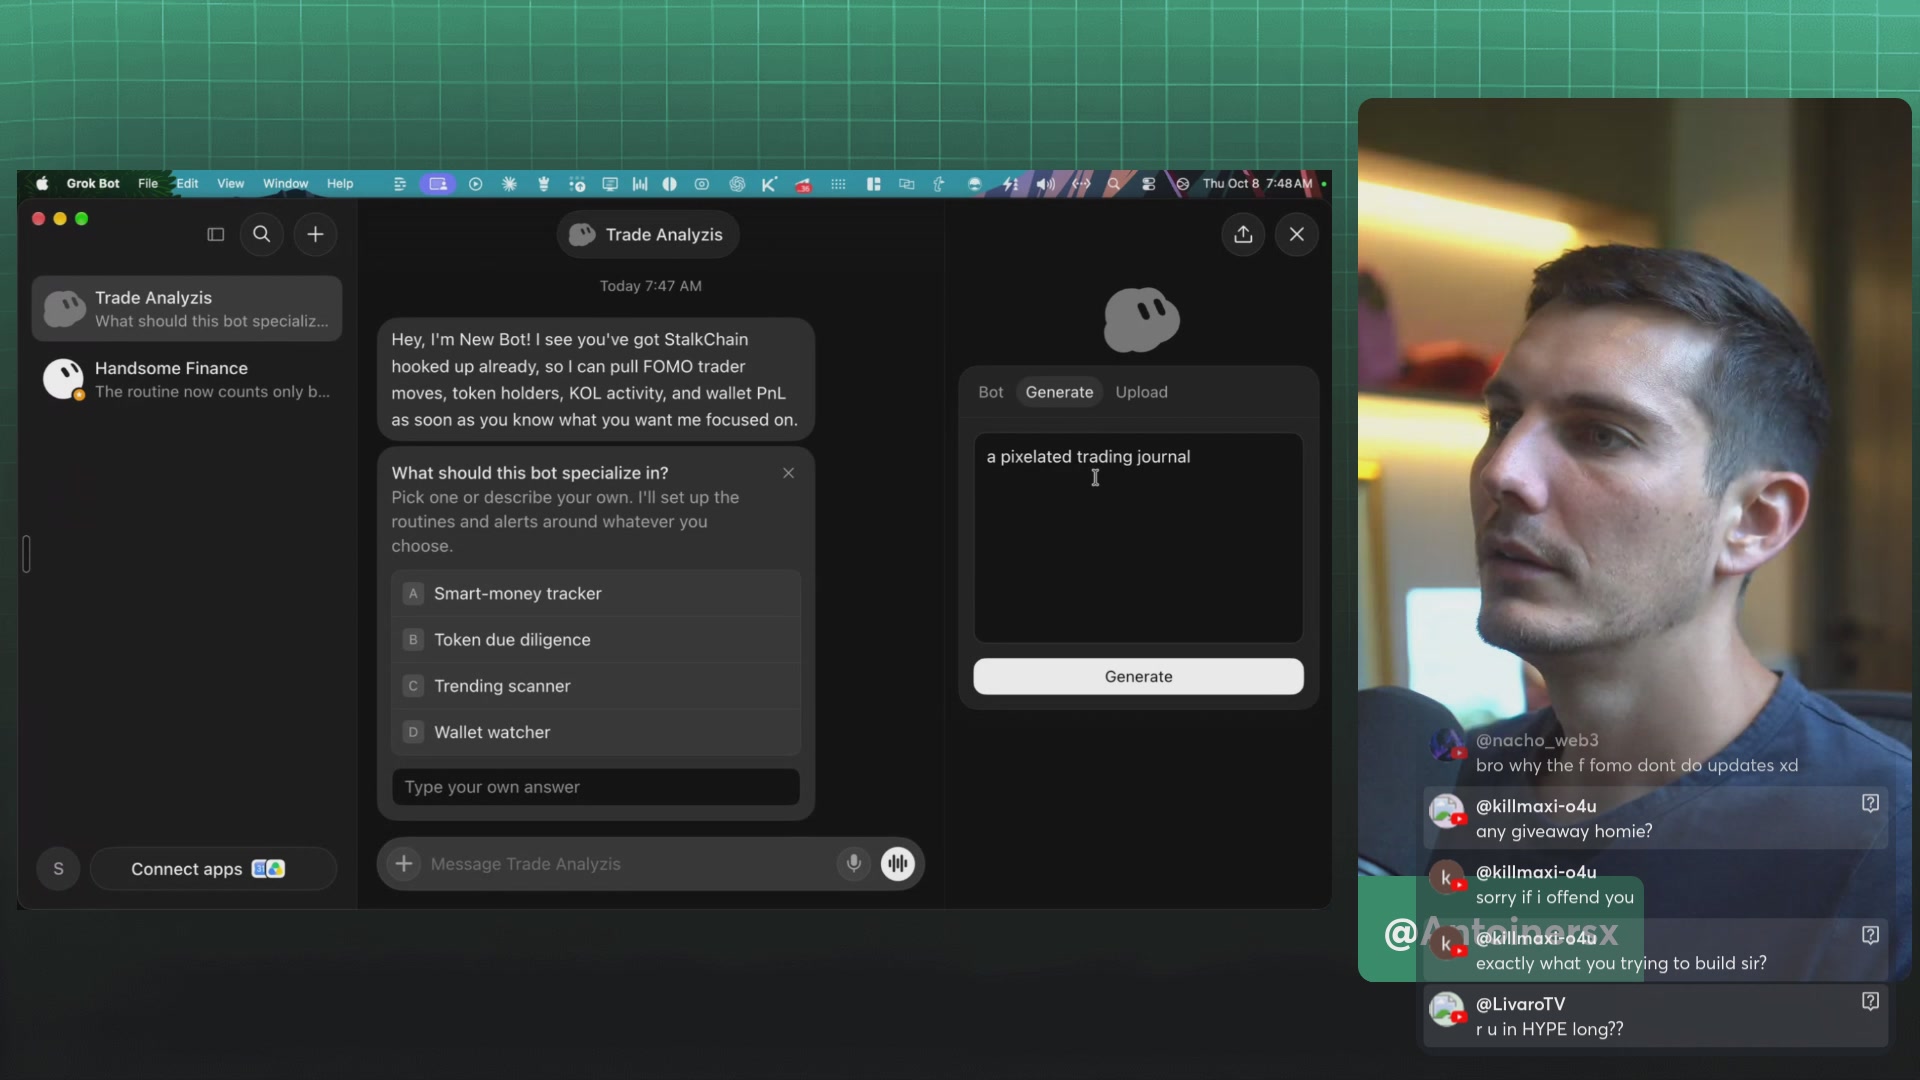Screen dimensions: 1920x1080
Task: Click the date and time clock
Action: pos(1257,184)
